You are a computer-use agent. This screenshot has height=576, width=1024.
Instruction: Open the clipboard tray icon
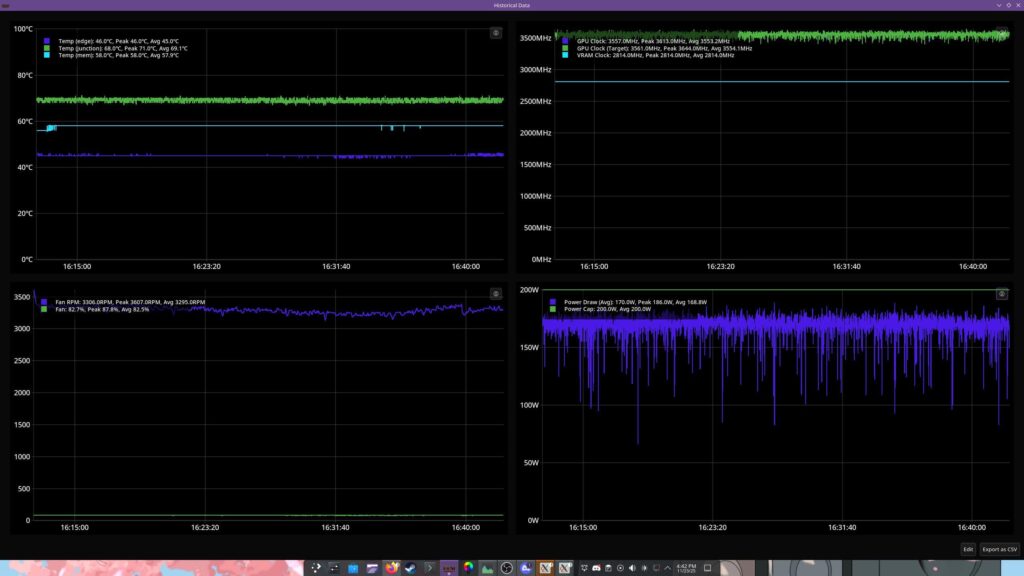click(x=608, y=568)
